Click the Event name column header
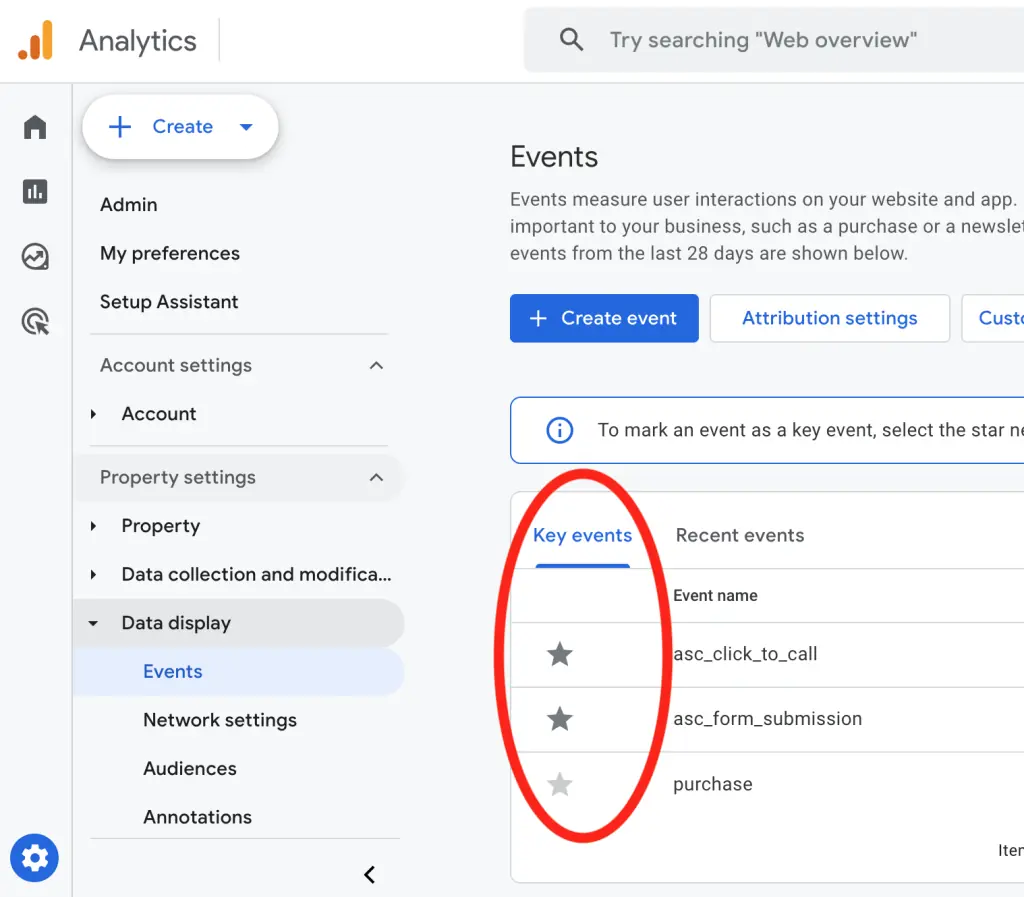1024x897 pixels. (x=715, y=595)
